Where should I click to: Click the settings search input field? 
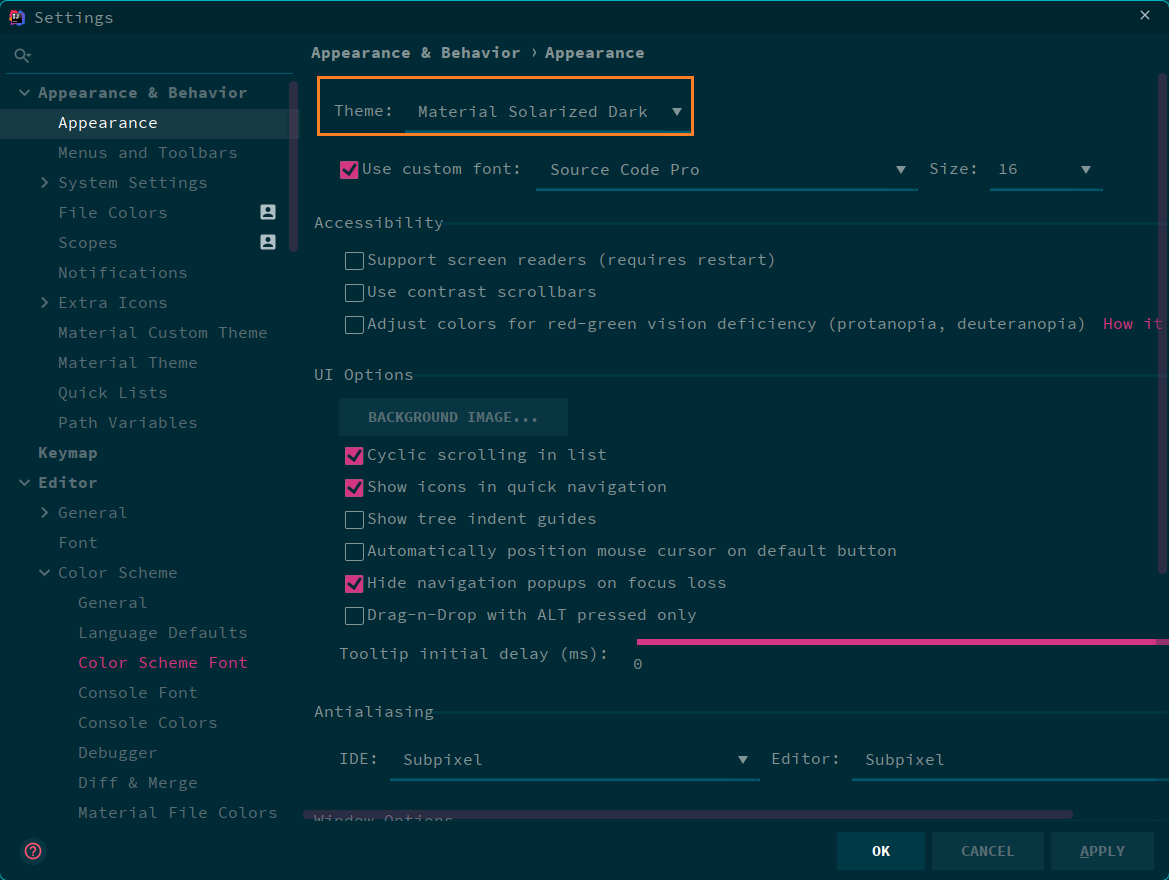click(x=149, y=55)
